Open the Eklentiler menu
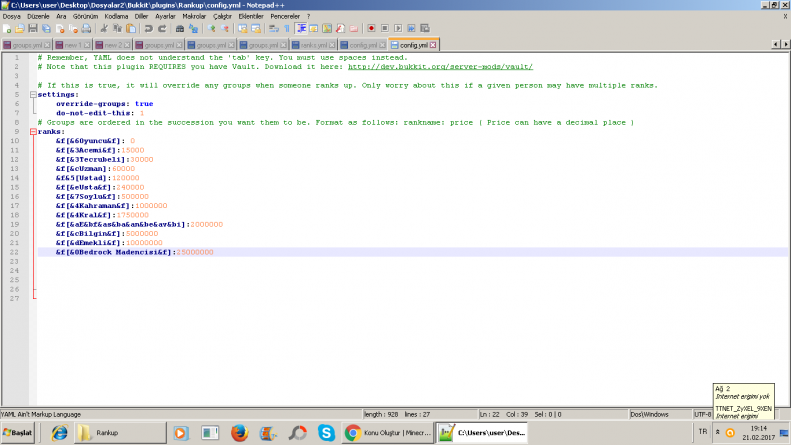 [x=251, y=16]
